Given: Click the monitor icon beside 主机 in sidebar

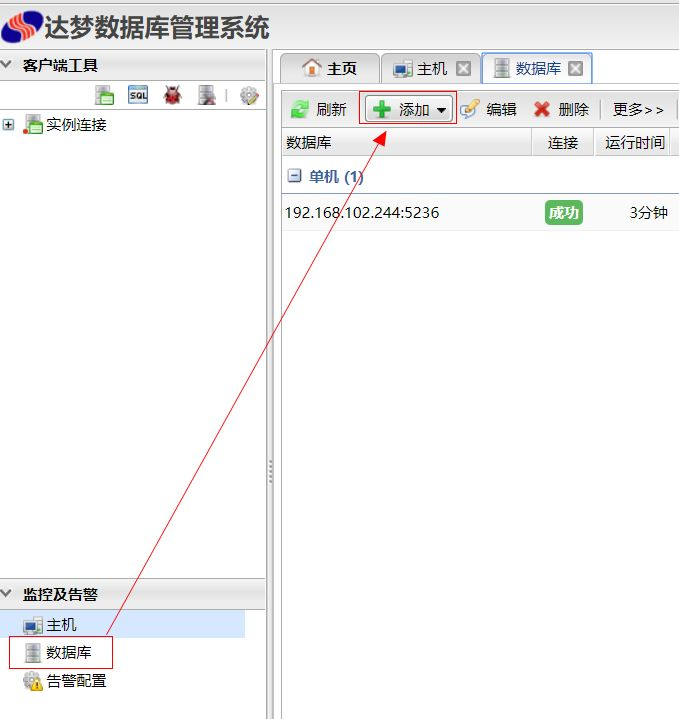Looking at the screenshot, I should point(33,625).
